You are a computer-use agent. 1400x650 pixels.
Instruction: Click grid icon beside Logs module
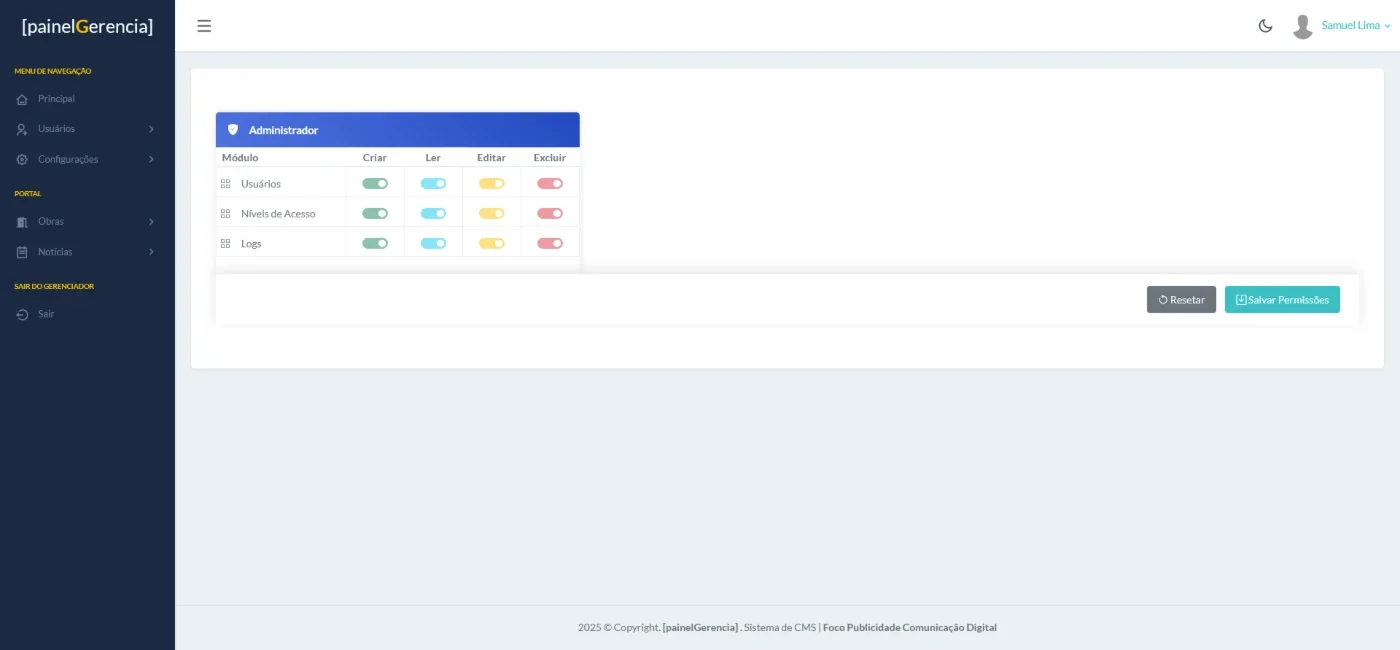[225, 244]
